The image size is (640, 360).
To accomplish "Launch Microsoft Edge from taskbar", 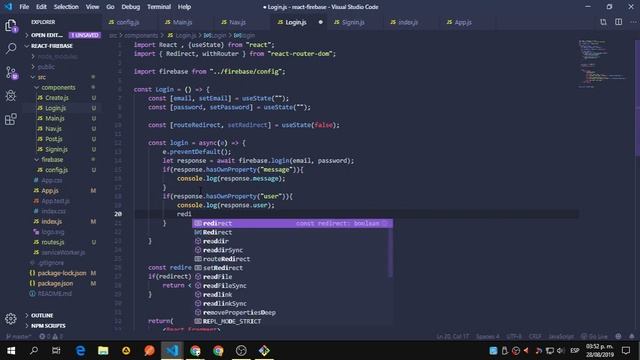I will point(80,351).
